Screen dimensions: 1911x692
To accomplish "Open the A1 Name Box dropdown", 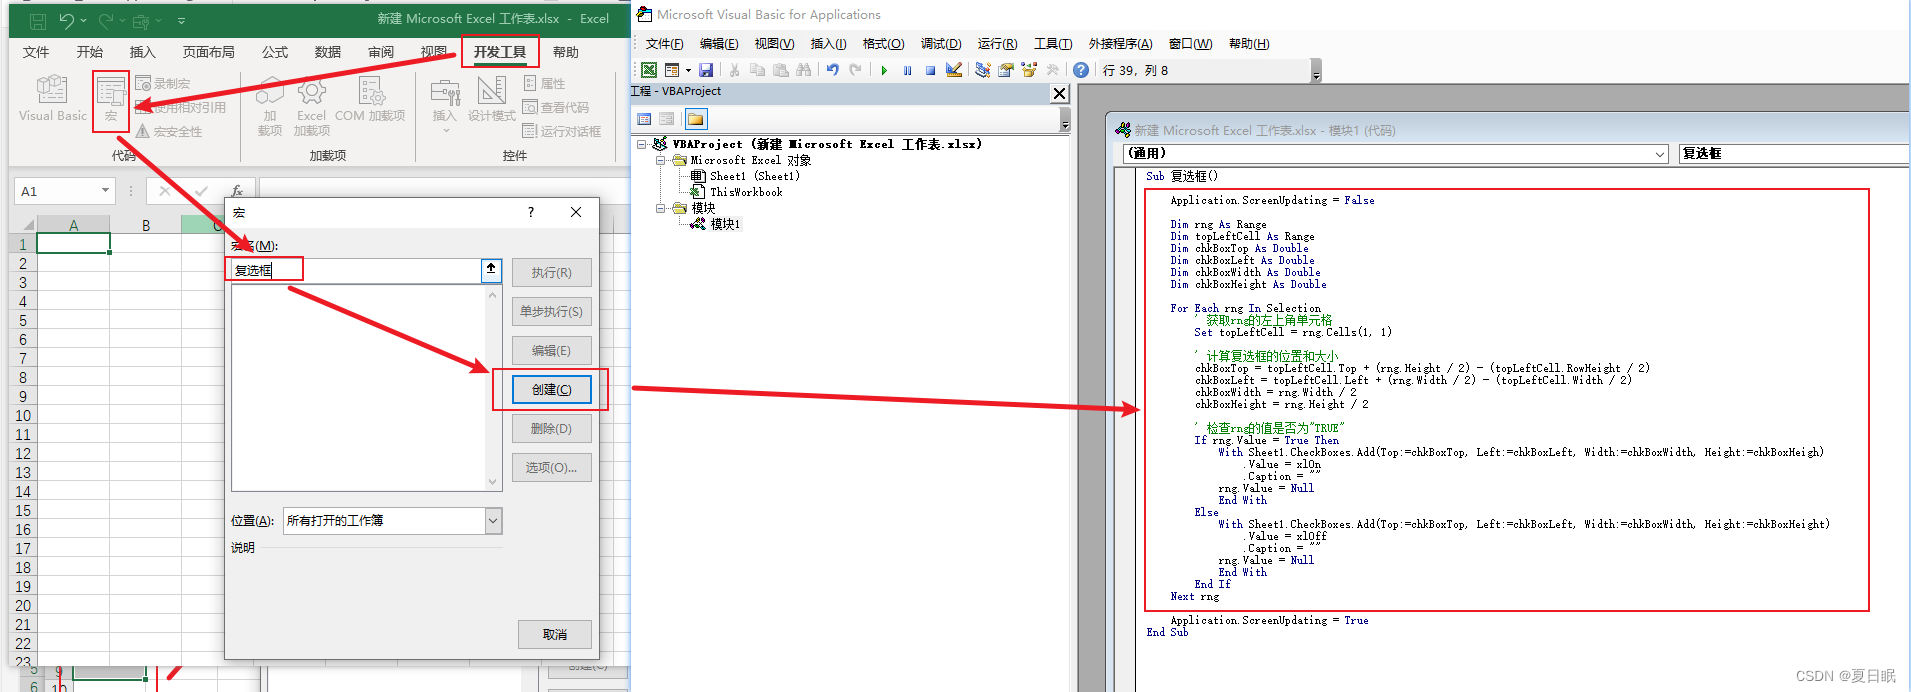I will [105, 190].
